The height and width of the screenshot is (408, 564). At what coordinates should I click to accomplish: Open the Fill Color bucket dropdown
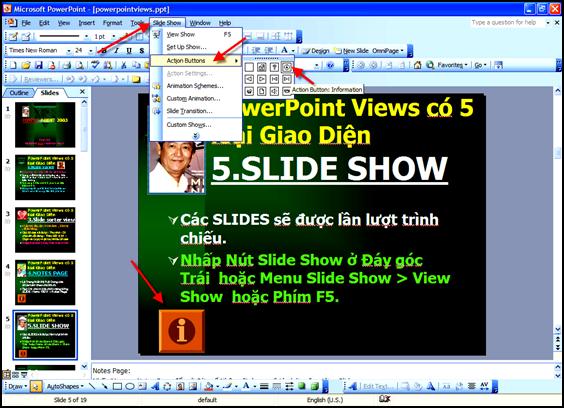218,387
